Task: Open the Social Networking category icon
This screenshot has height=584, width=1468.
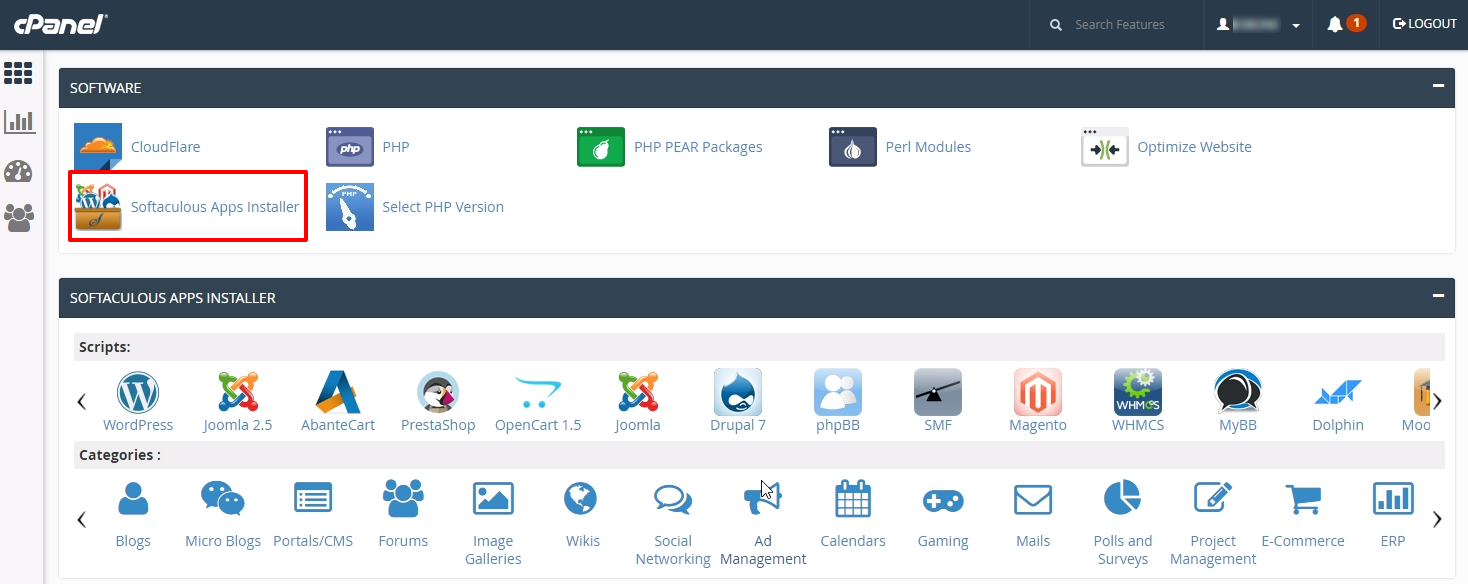Action: point(673,498)
